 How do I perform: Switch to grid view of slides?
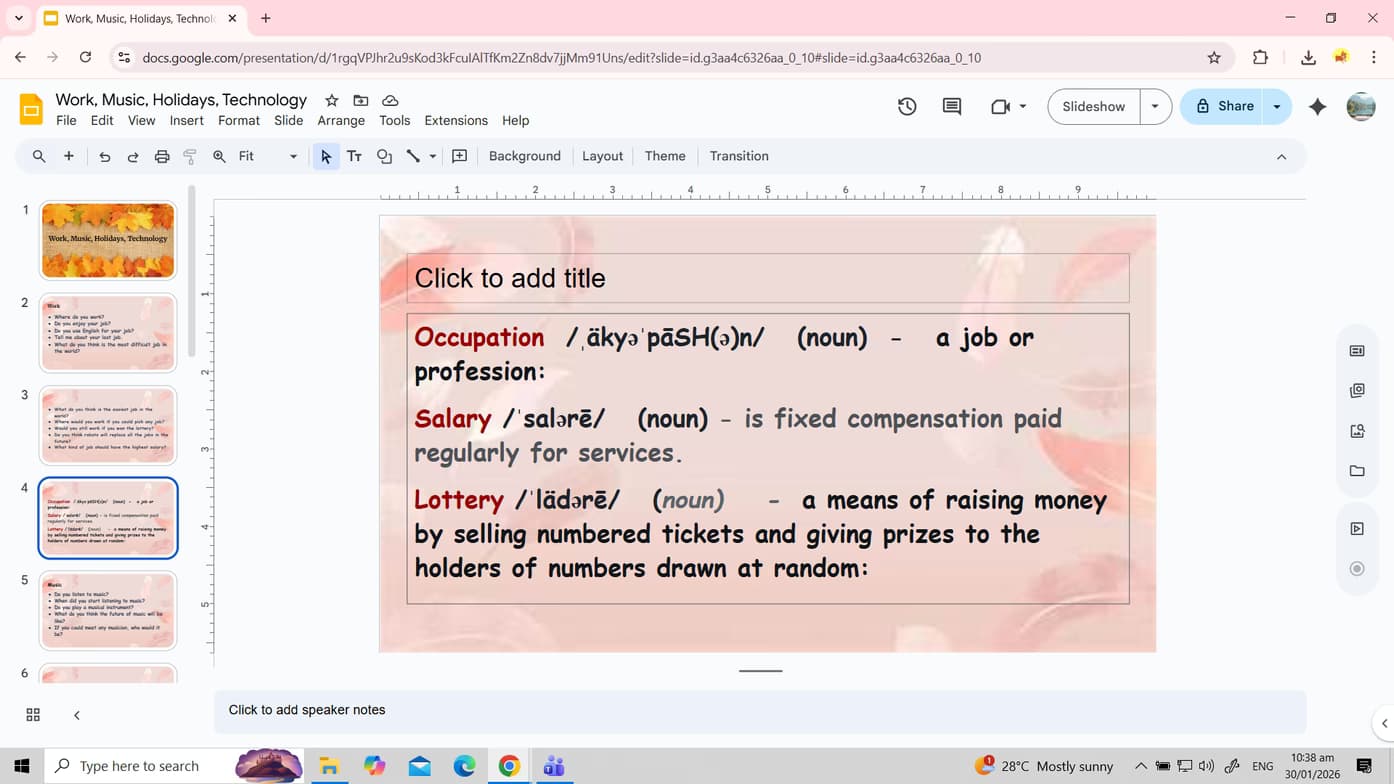(x=33, y=714)
